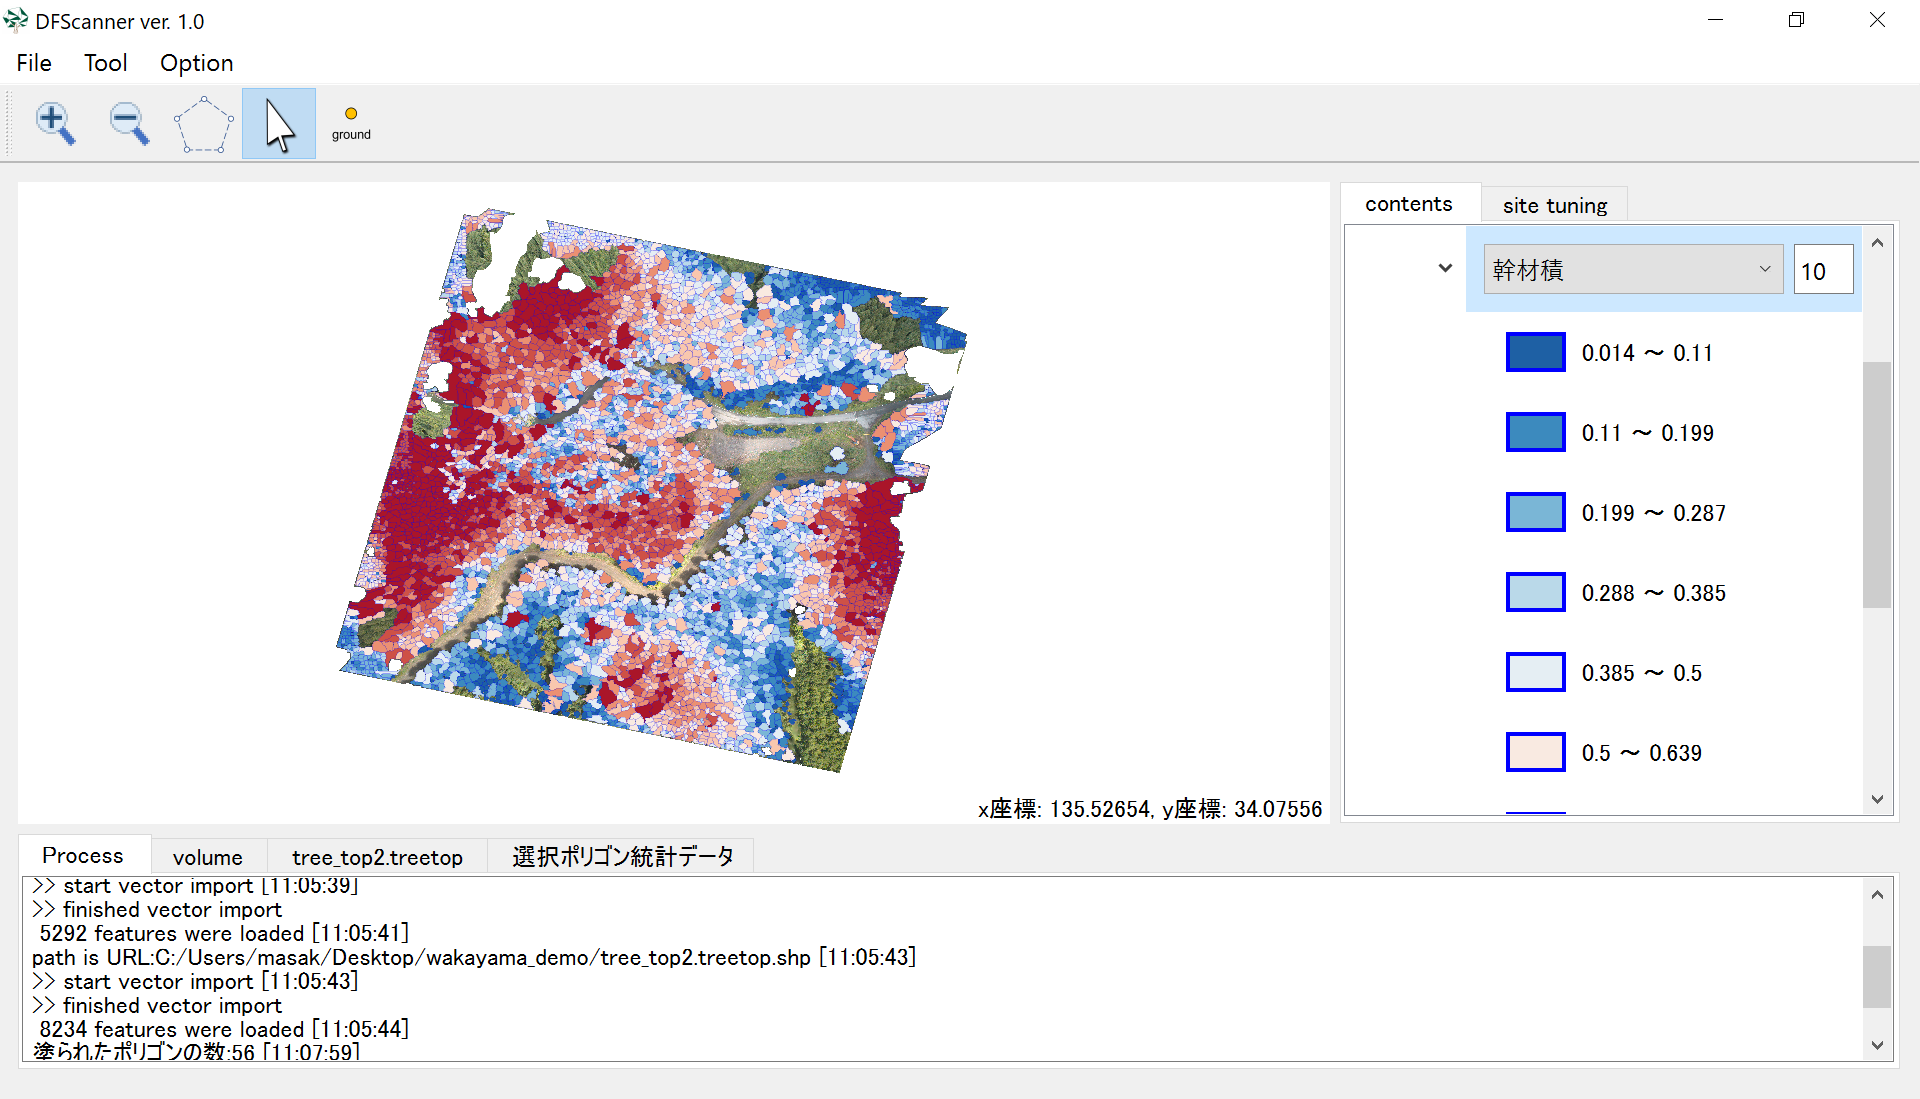Screen dimensions: 1920x1099
Task: Click the class count field showing 10
Action: pos(1822,271)
